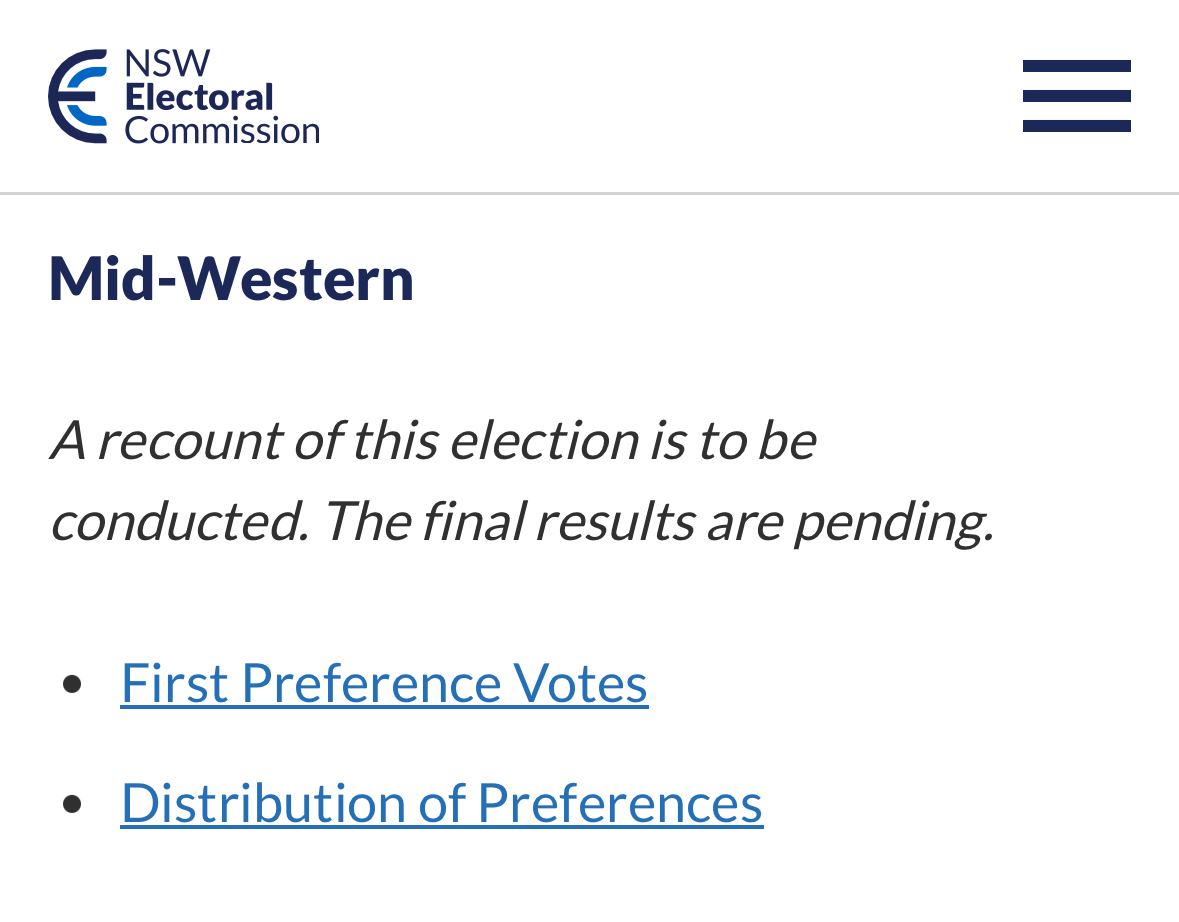Screen dimensions: 1179x922
Task: Click the italic recount notice paragraph
Action: 520,480
